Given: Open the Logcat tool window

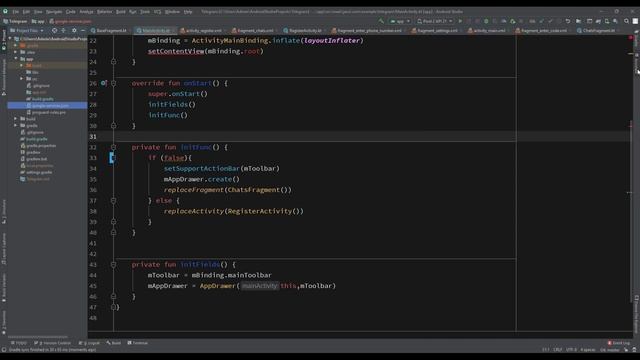Looking at the screenshot, I should coord(89,343).
